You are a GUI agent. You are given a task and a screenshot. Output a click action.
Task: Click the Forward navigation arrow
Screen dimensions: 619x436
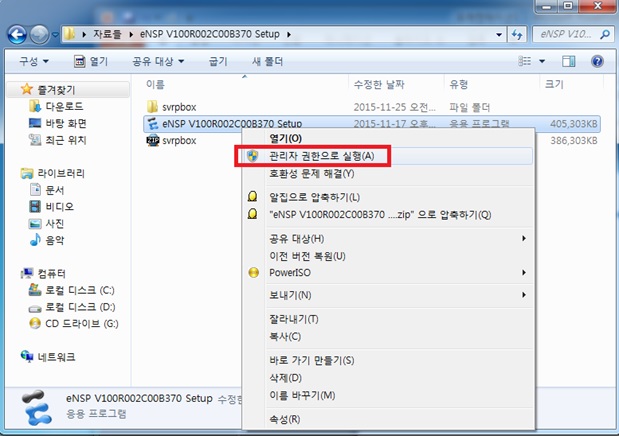39,34
